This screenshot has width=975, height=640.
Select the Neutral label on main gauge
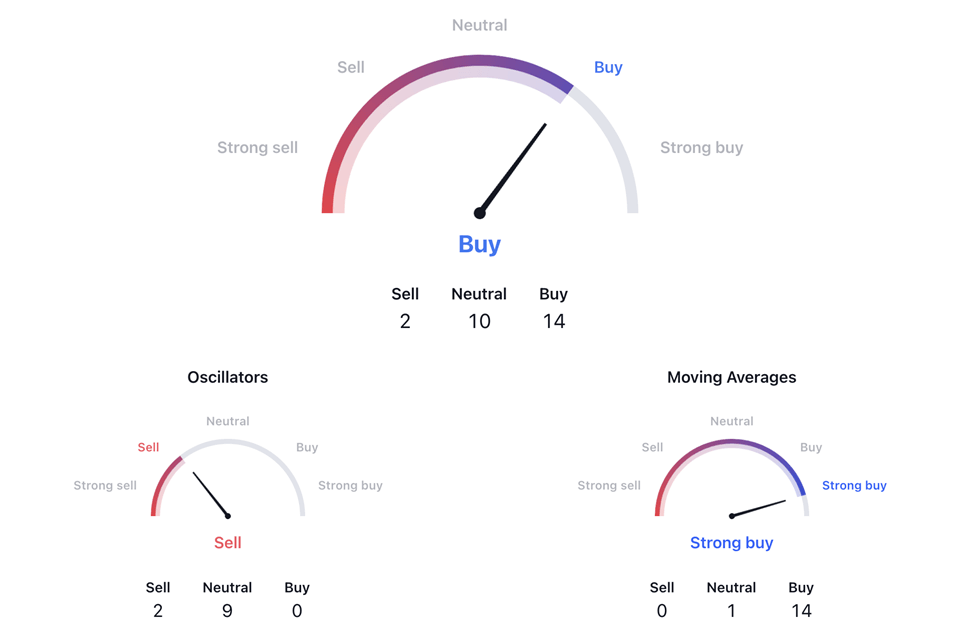[x=479, y=26]
